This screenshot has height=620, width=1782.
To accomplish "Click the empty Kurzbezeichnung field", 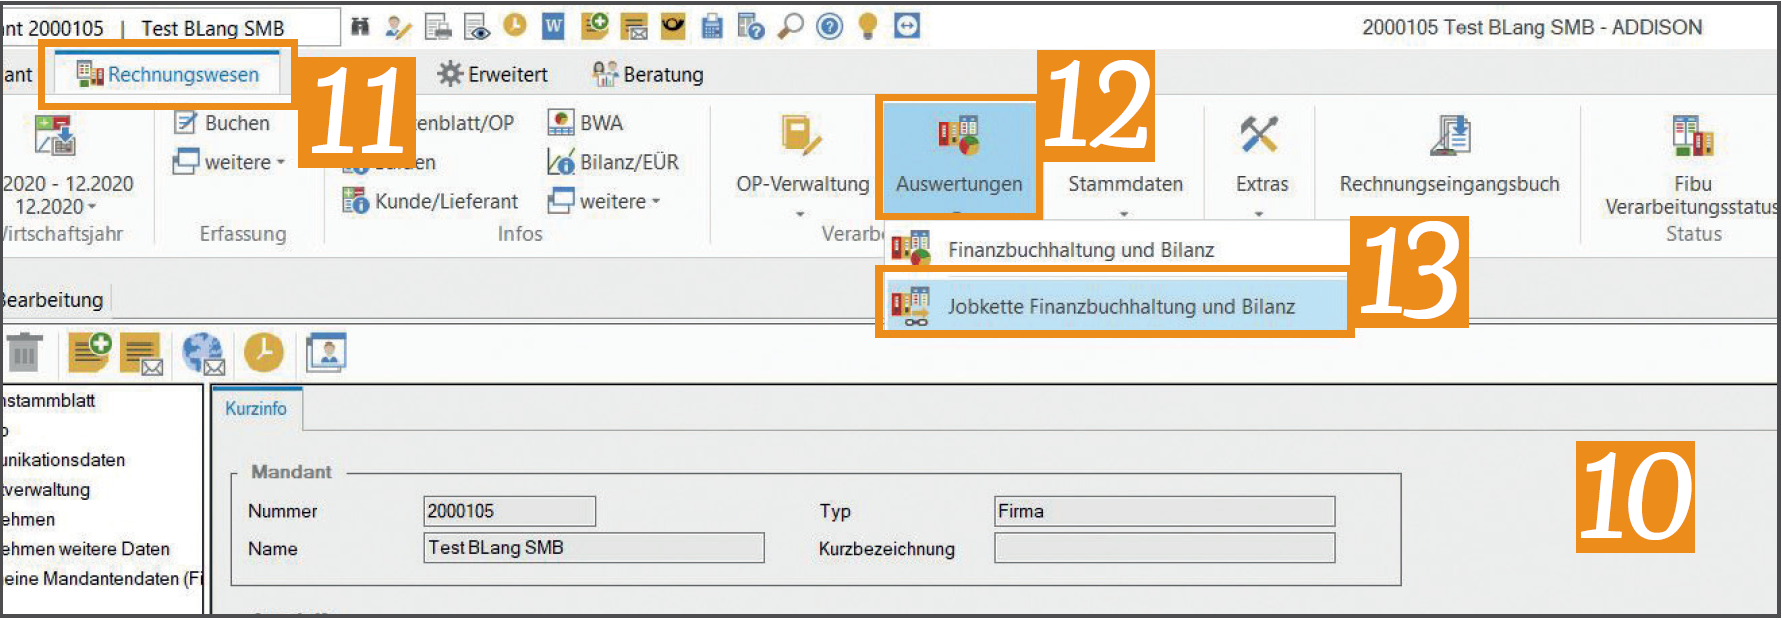I will [x=1165, y=548].
